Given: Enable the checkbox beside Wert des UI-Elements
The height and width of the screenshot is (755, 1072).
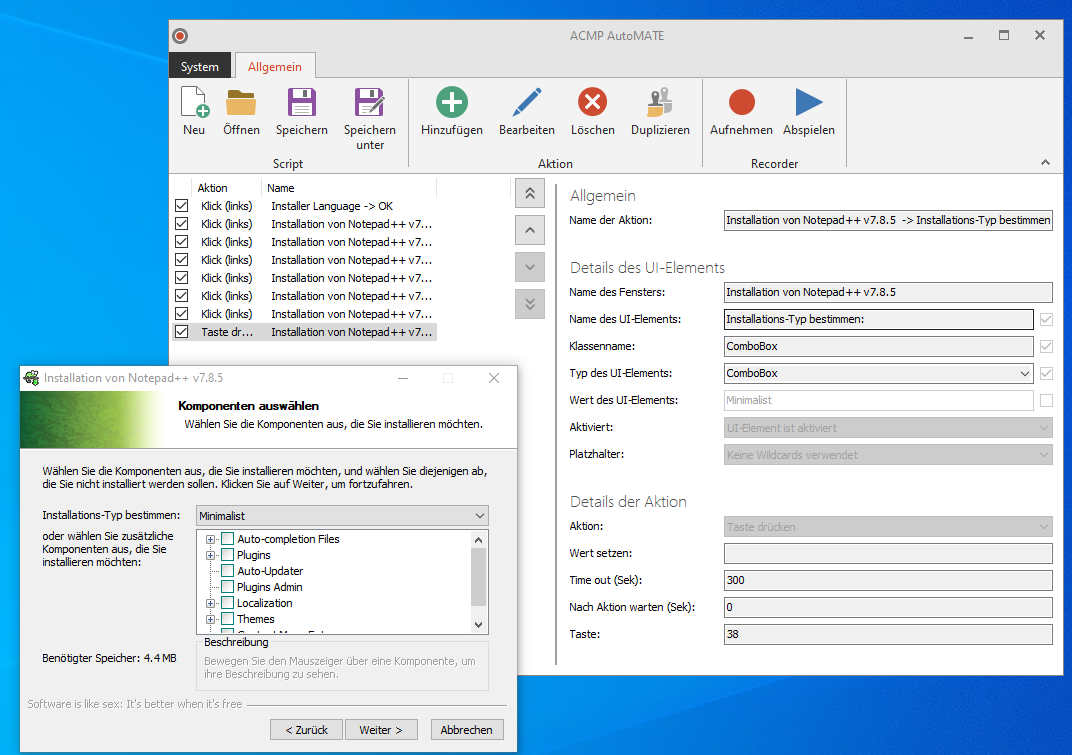Looking at the screenshot, I should (x=1046, y=401).
